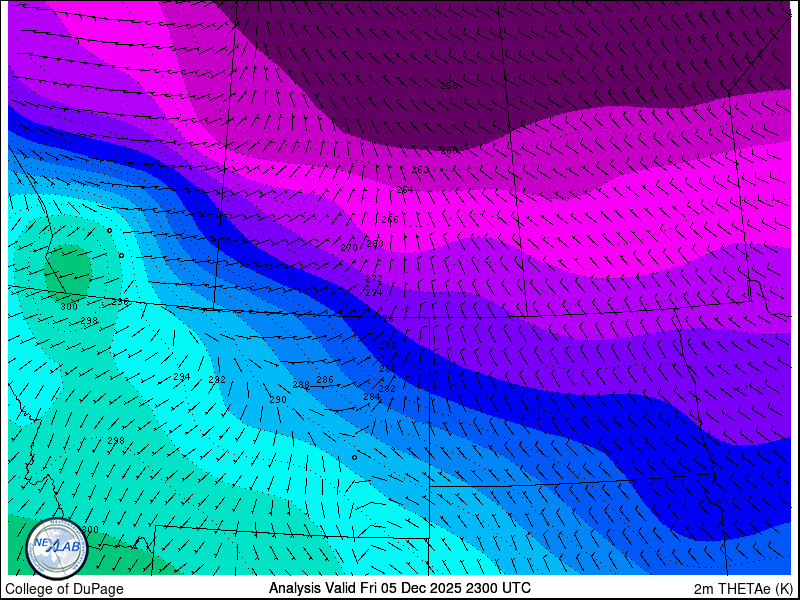
Task: Click the 262 contour label
Action: [x=420, y=170]
